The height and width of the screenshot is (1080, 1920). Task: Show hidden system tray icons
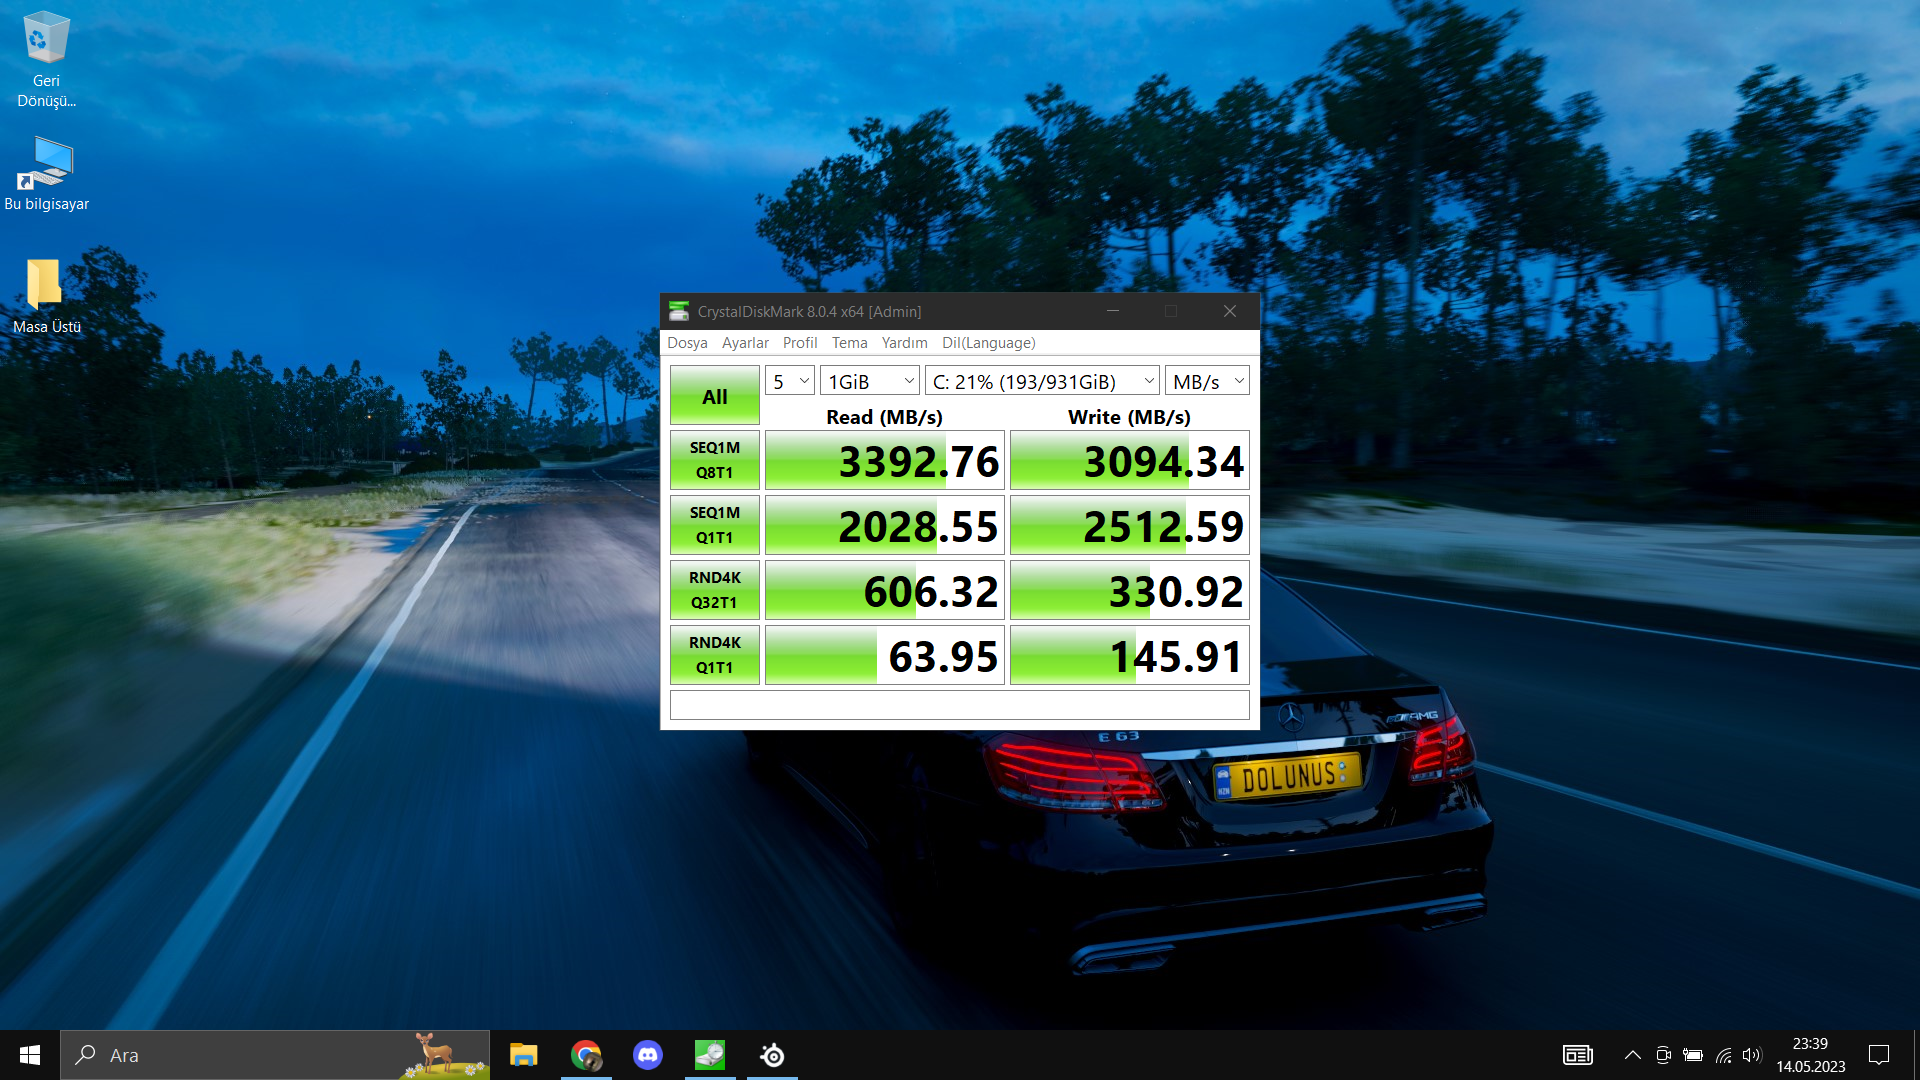click(x=1632, y=1055)
